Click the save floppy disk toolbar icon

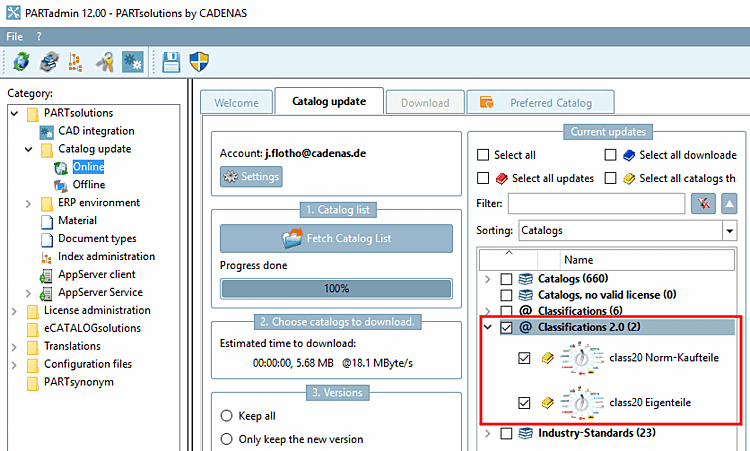pyautogui.click(x=171, y=62)
